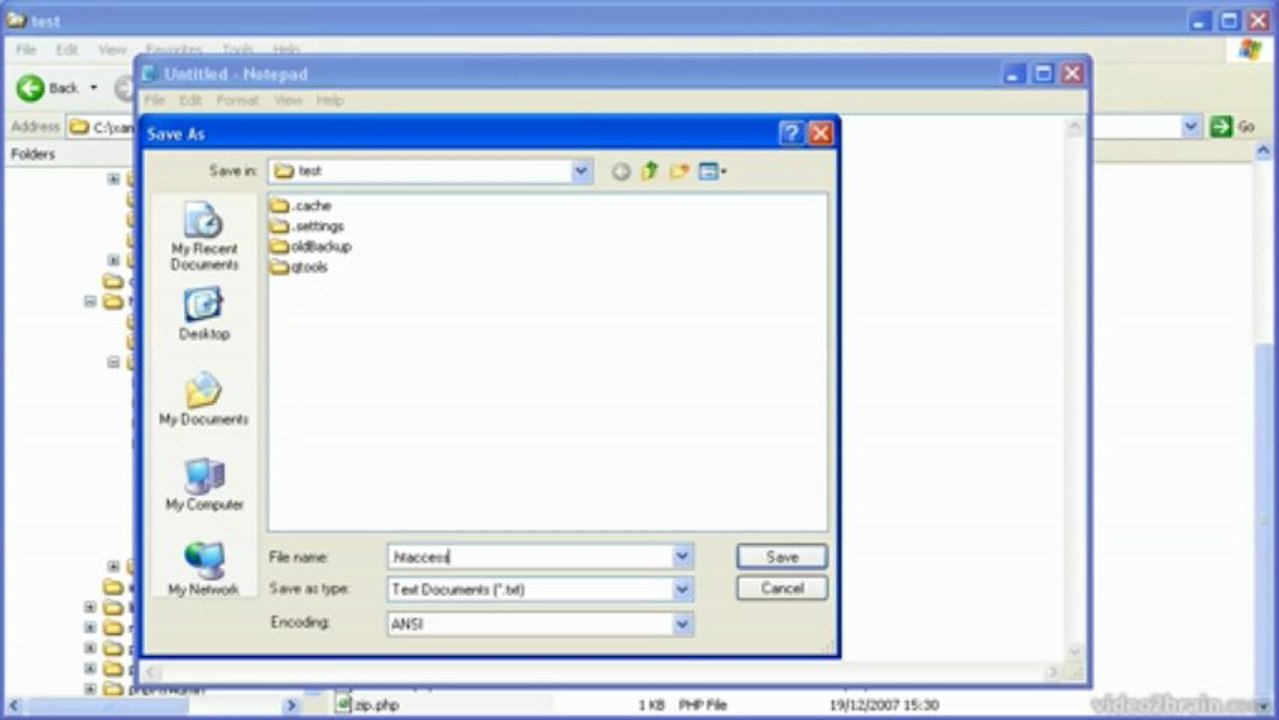Viewport: 1279px width, 720px height.
Task: Open the Encoding dropdown
Action: click(x=683, y=624)
